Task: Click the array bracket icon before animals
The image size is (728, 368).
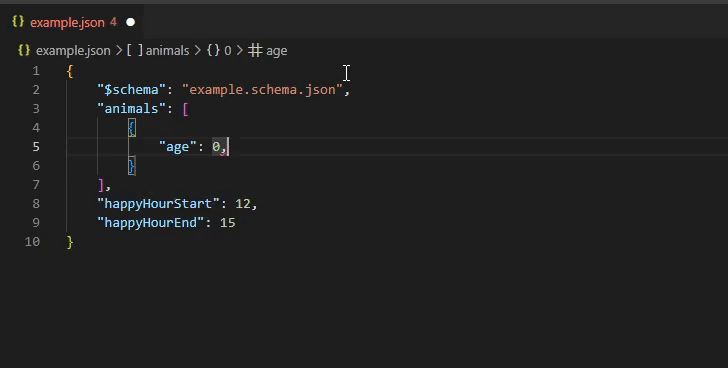Action: 135,50
